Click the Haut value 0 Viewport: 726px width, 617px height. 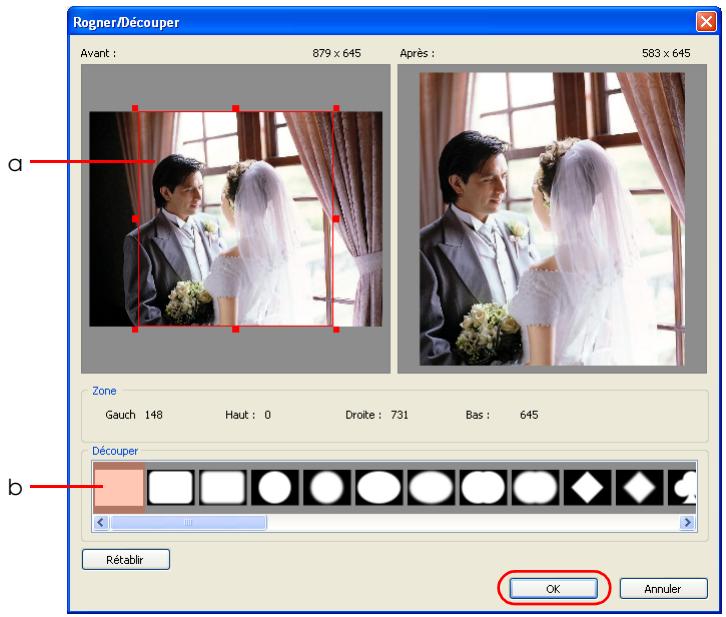(x=268, y=415)
